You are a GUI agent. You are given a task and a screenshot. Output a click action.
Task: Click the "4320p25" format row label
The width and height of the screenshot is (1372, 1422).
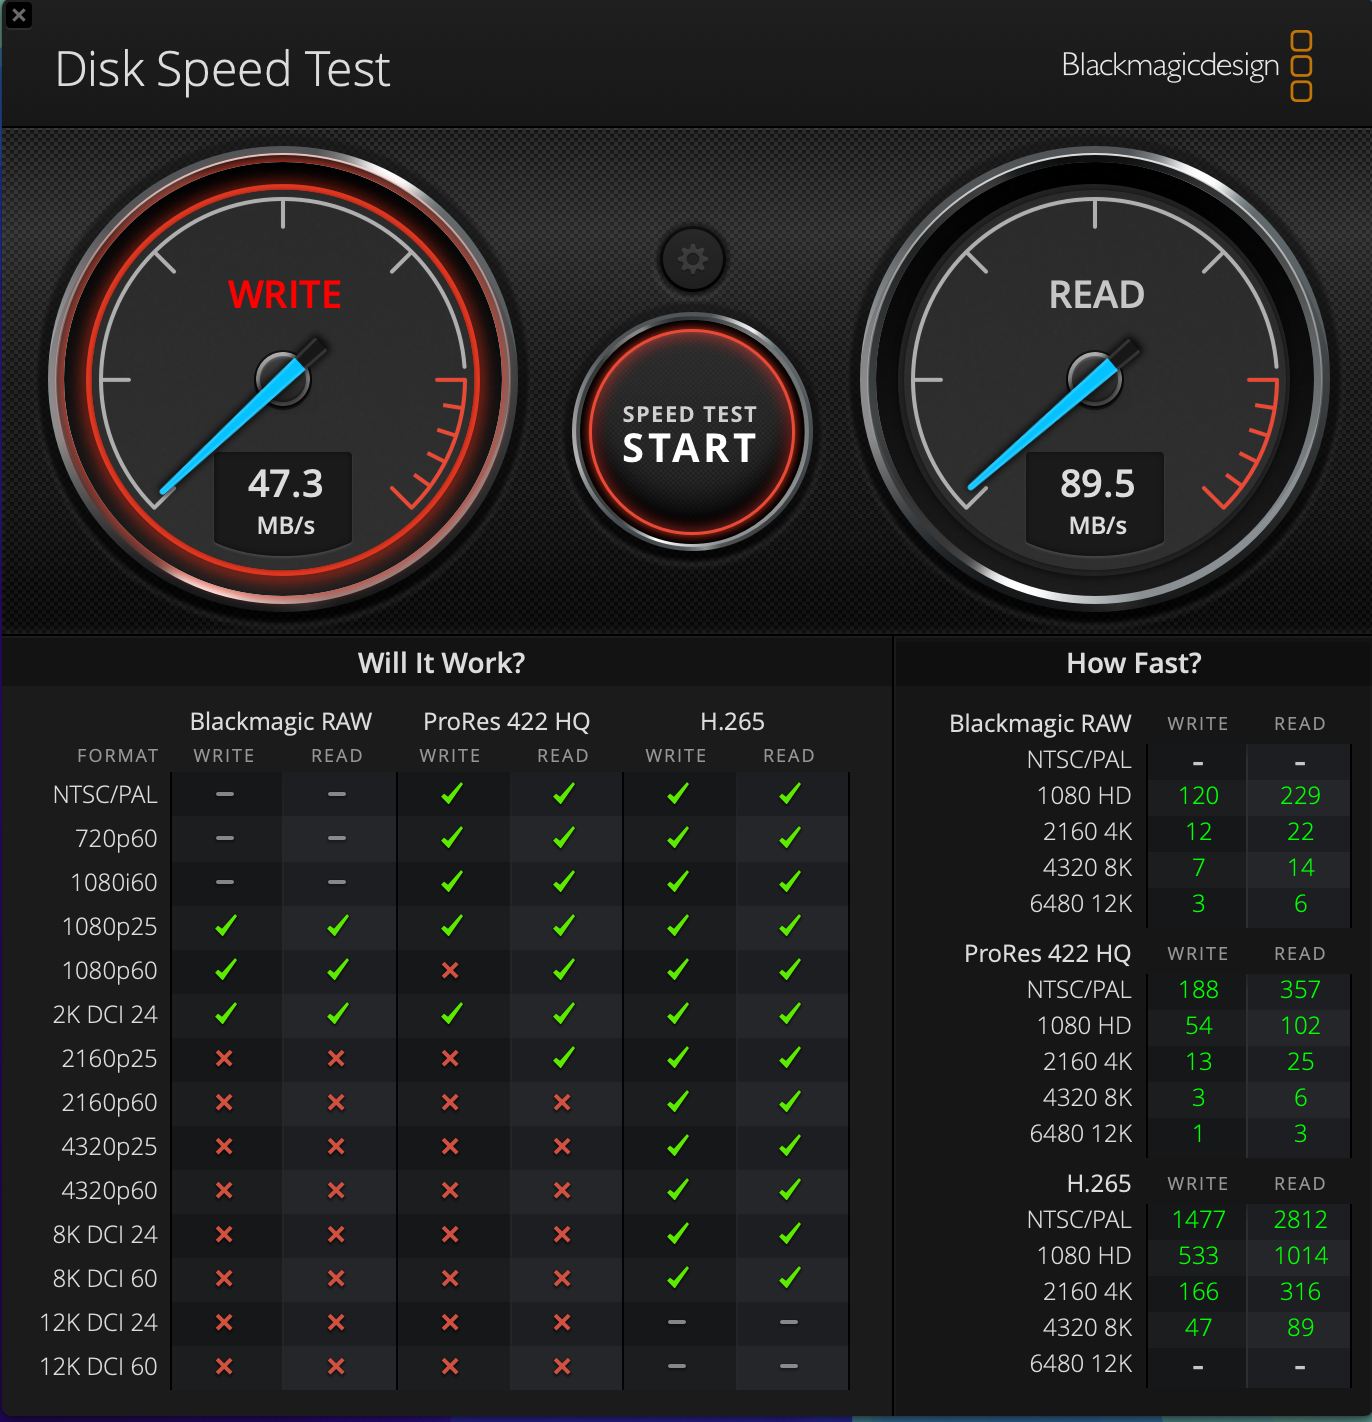click(x=110, y=1147)
